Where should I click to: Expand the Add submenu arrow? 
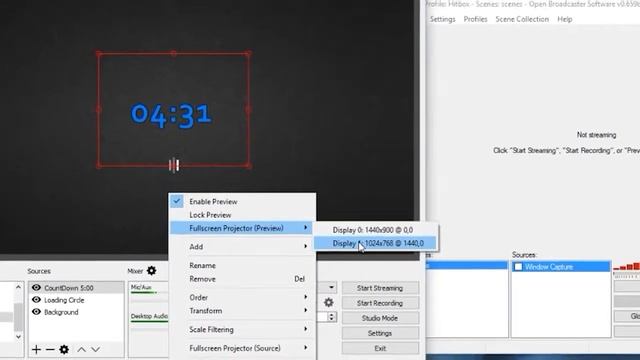coord(305,246)
